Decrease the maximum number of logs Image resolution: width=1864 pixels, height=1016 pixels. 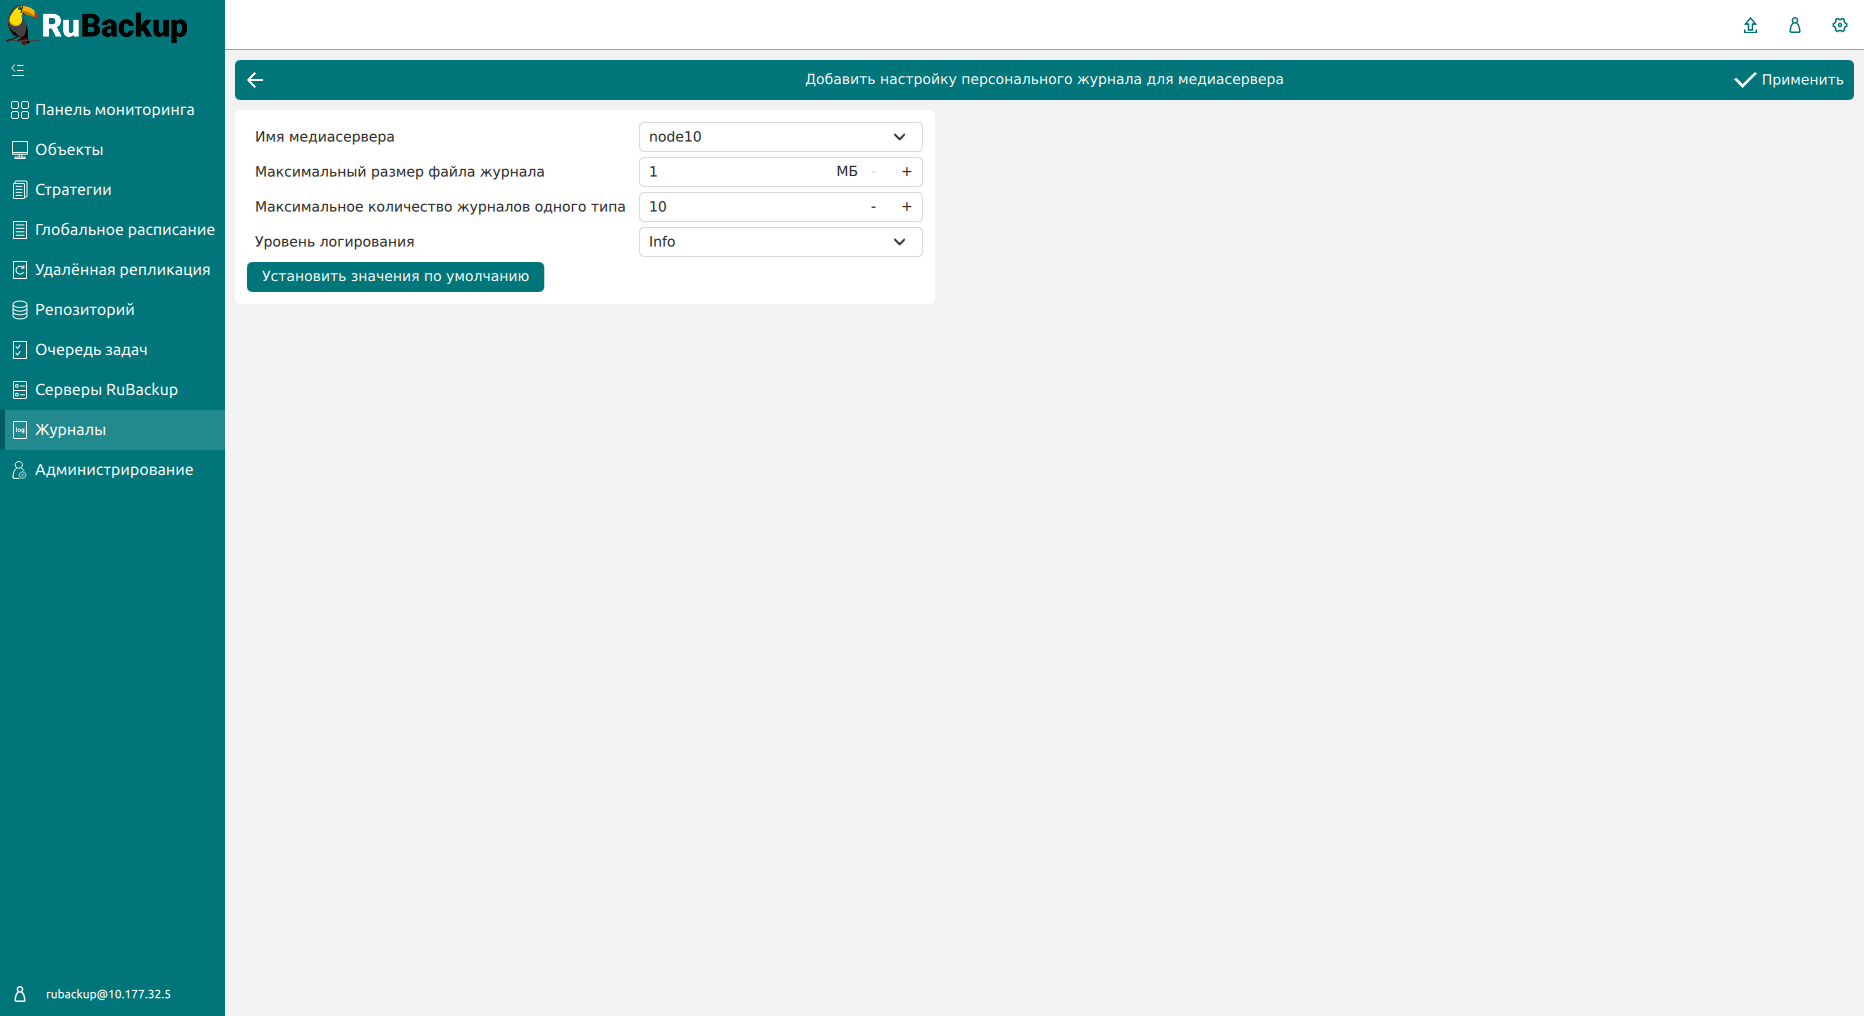click(x=873, y=207)
